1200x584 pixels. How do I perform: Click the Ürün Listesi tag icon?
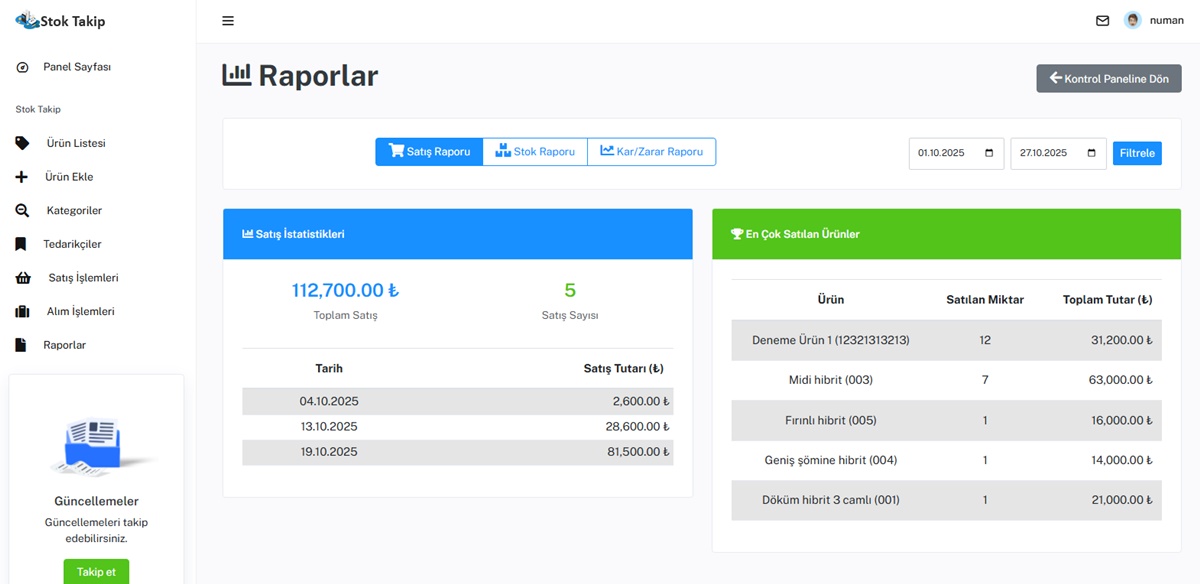point(22,143)
